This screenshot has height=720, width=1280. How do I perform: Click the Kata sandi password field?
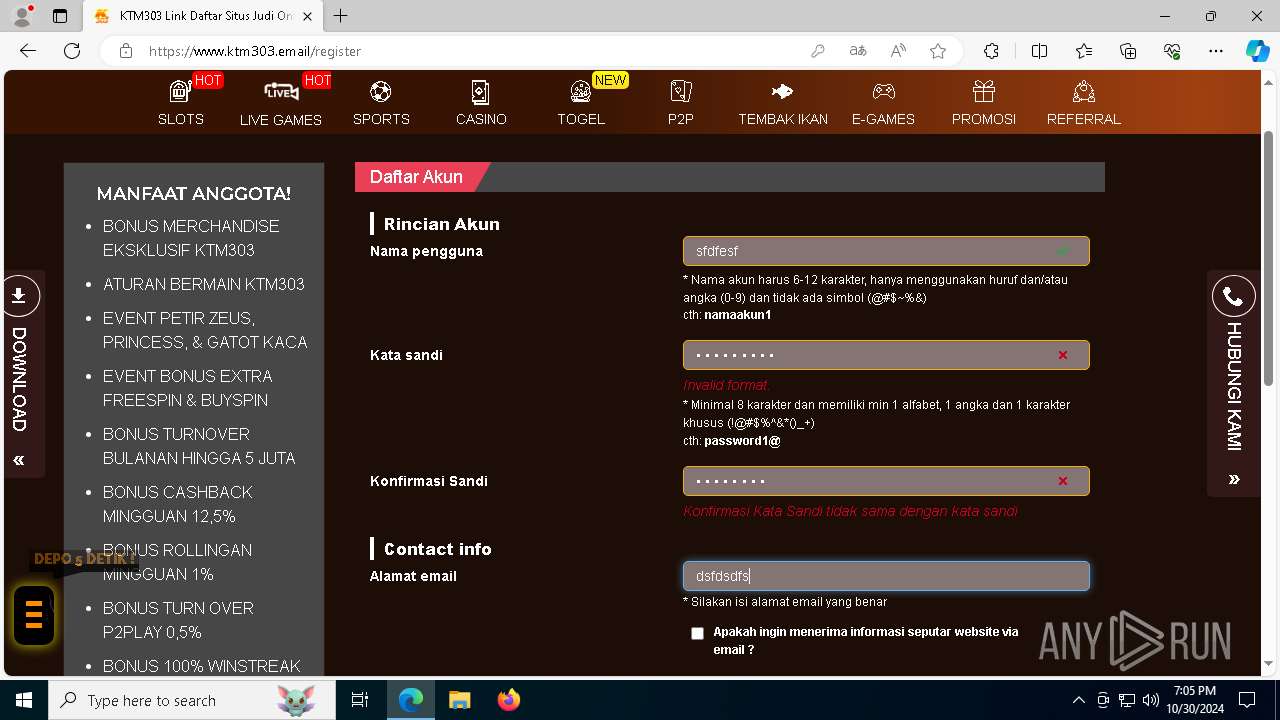pyautogui.click(x=886, y=355)
